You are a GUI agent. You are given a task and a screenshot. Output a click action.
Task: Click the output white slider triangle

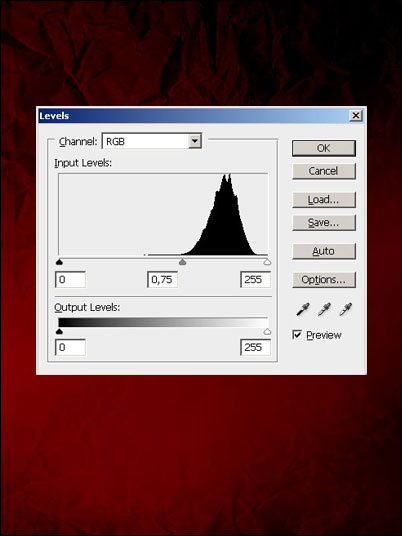[x=267, y=332]
